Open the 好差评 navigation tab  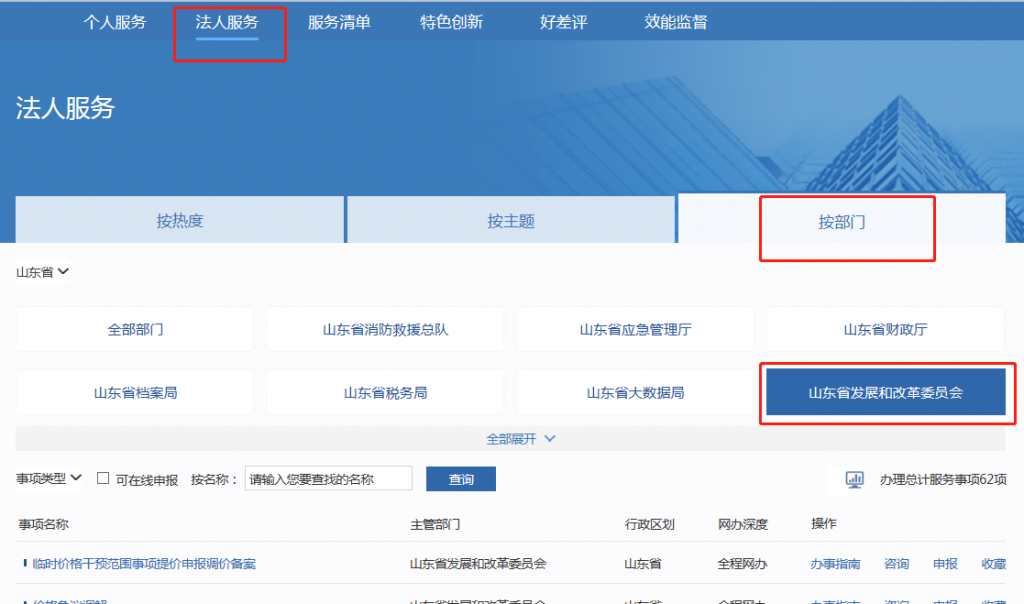click(564, 22)
